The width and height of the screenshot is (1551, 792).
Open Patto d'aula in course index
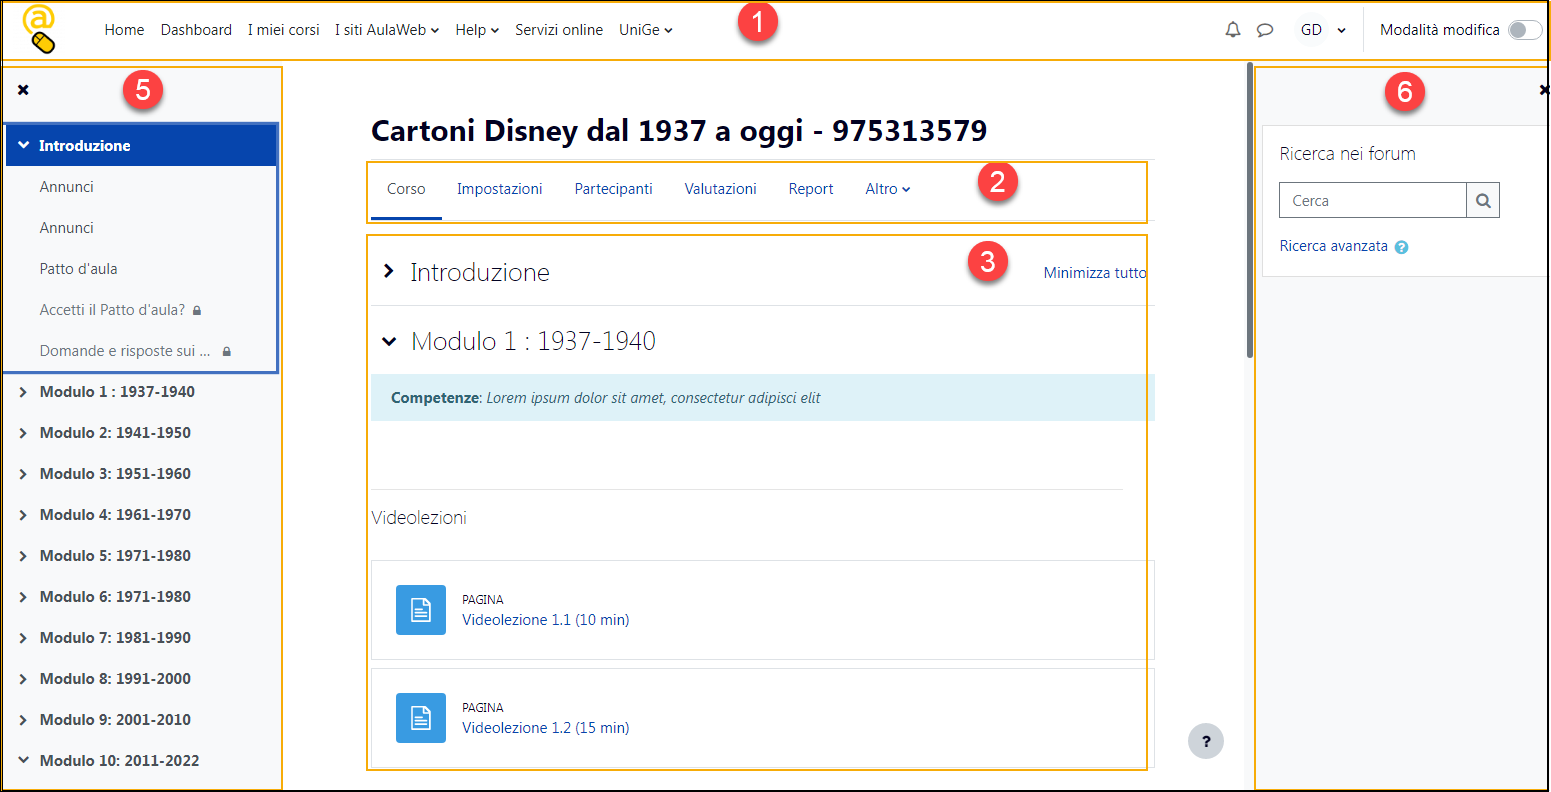(x=79, y=269)
